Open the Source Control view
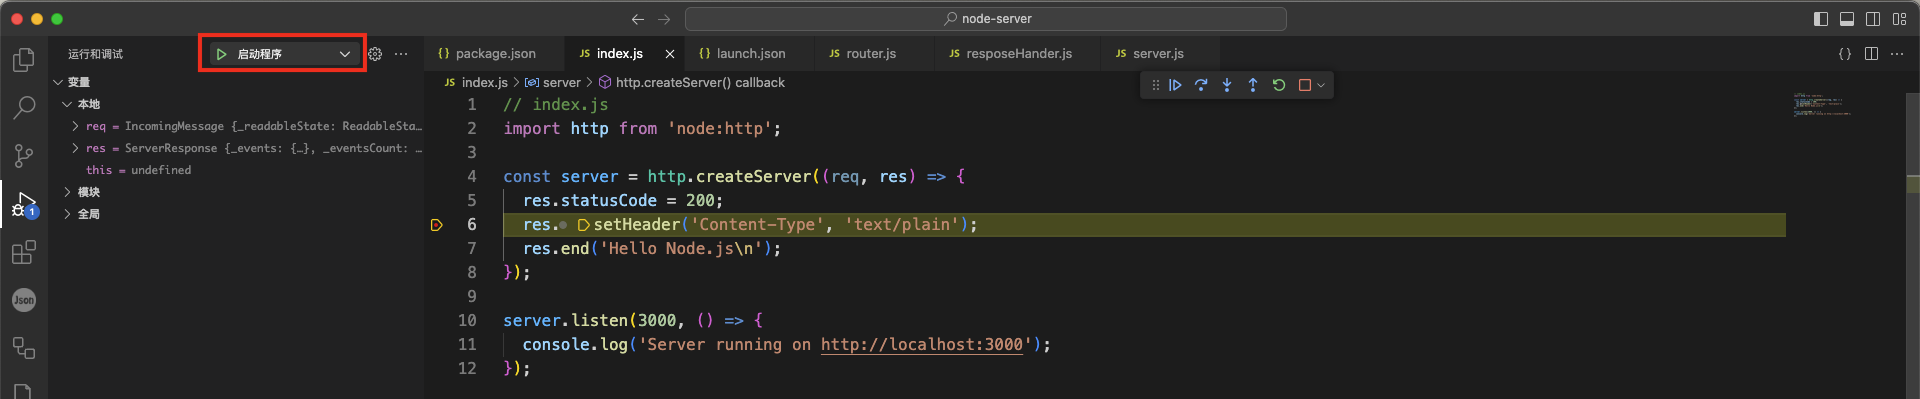 24,155
